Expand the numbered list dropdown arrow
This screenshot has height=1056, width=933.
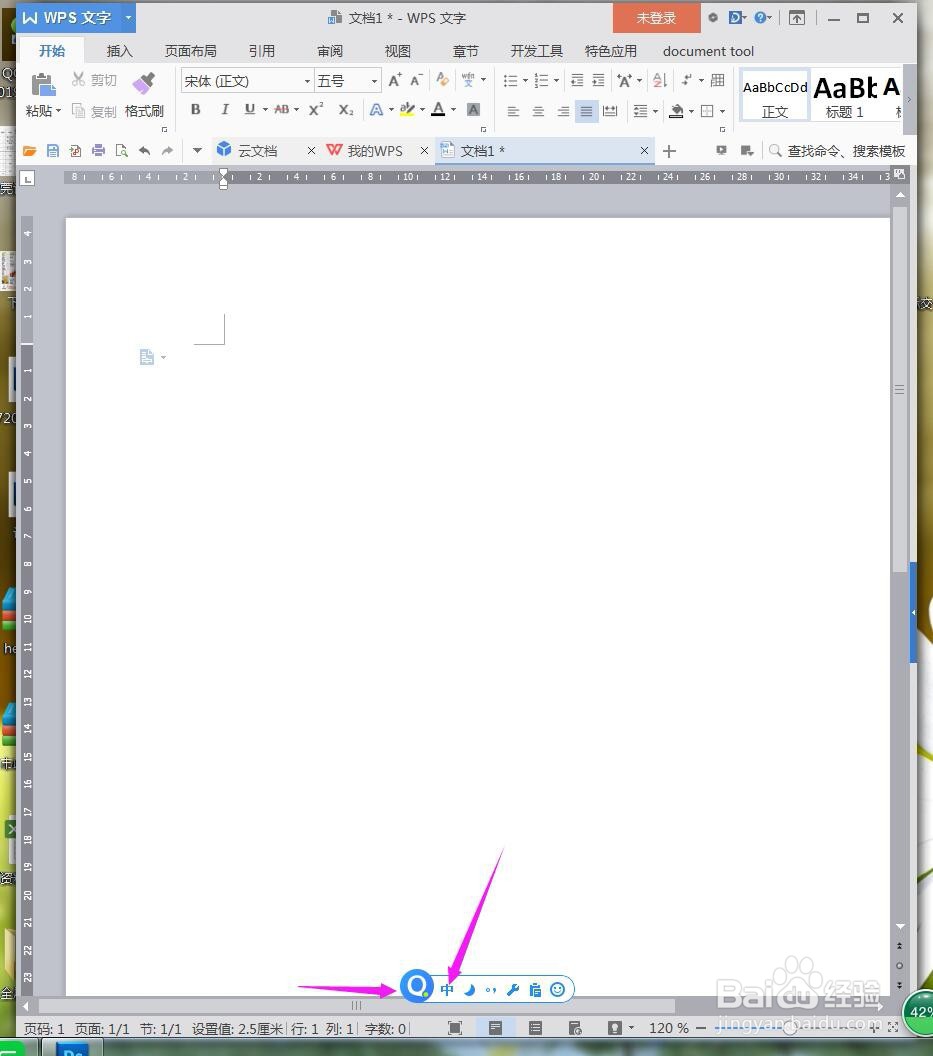[x=556, y=81]
